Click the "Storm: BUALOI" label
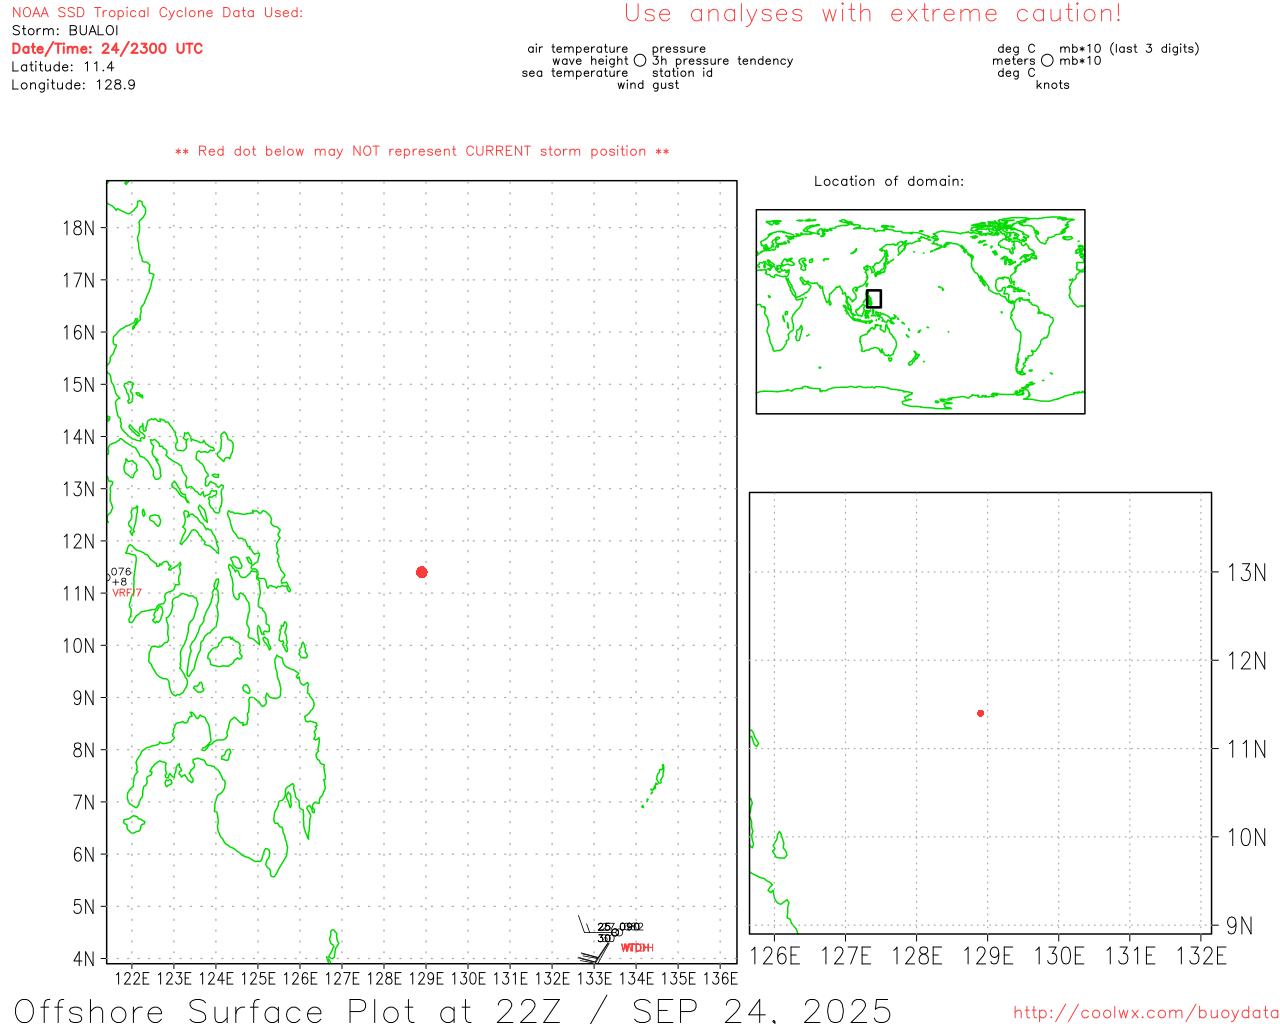 coord(65,30)
